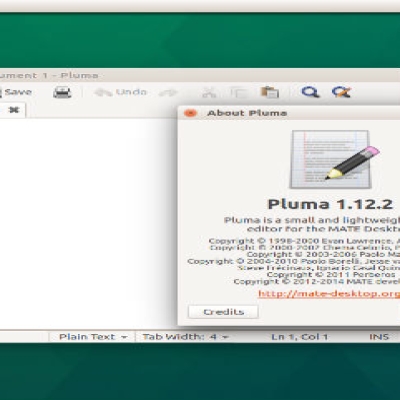Click the Ln 1, Col 1 status text
This screenshot has width=400, height=400.
coord(300,337)
